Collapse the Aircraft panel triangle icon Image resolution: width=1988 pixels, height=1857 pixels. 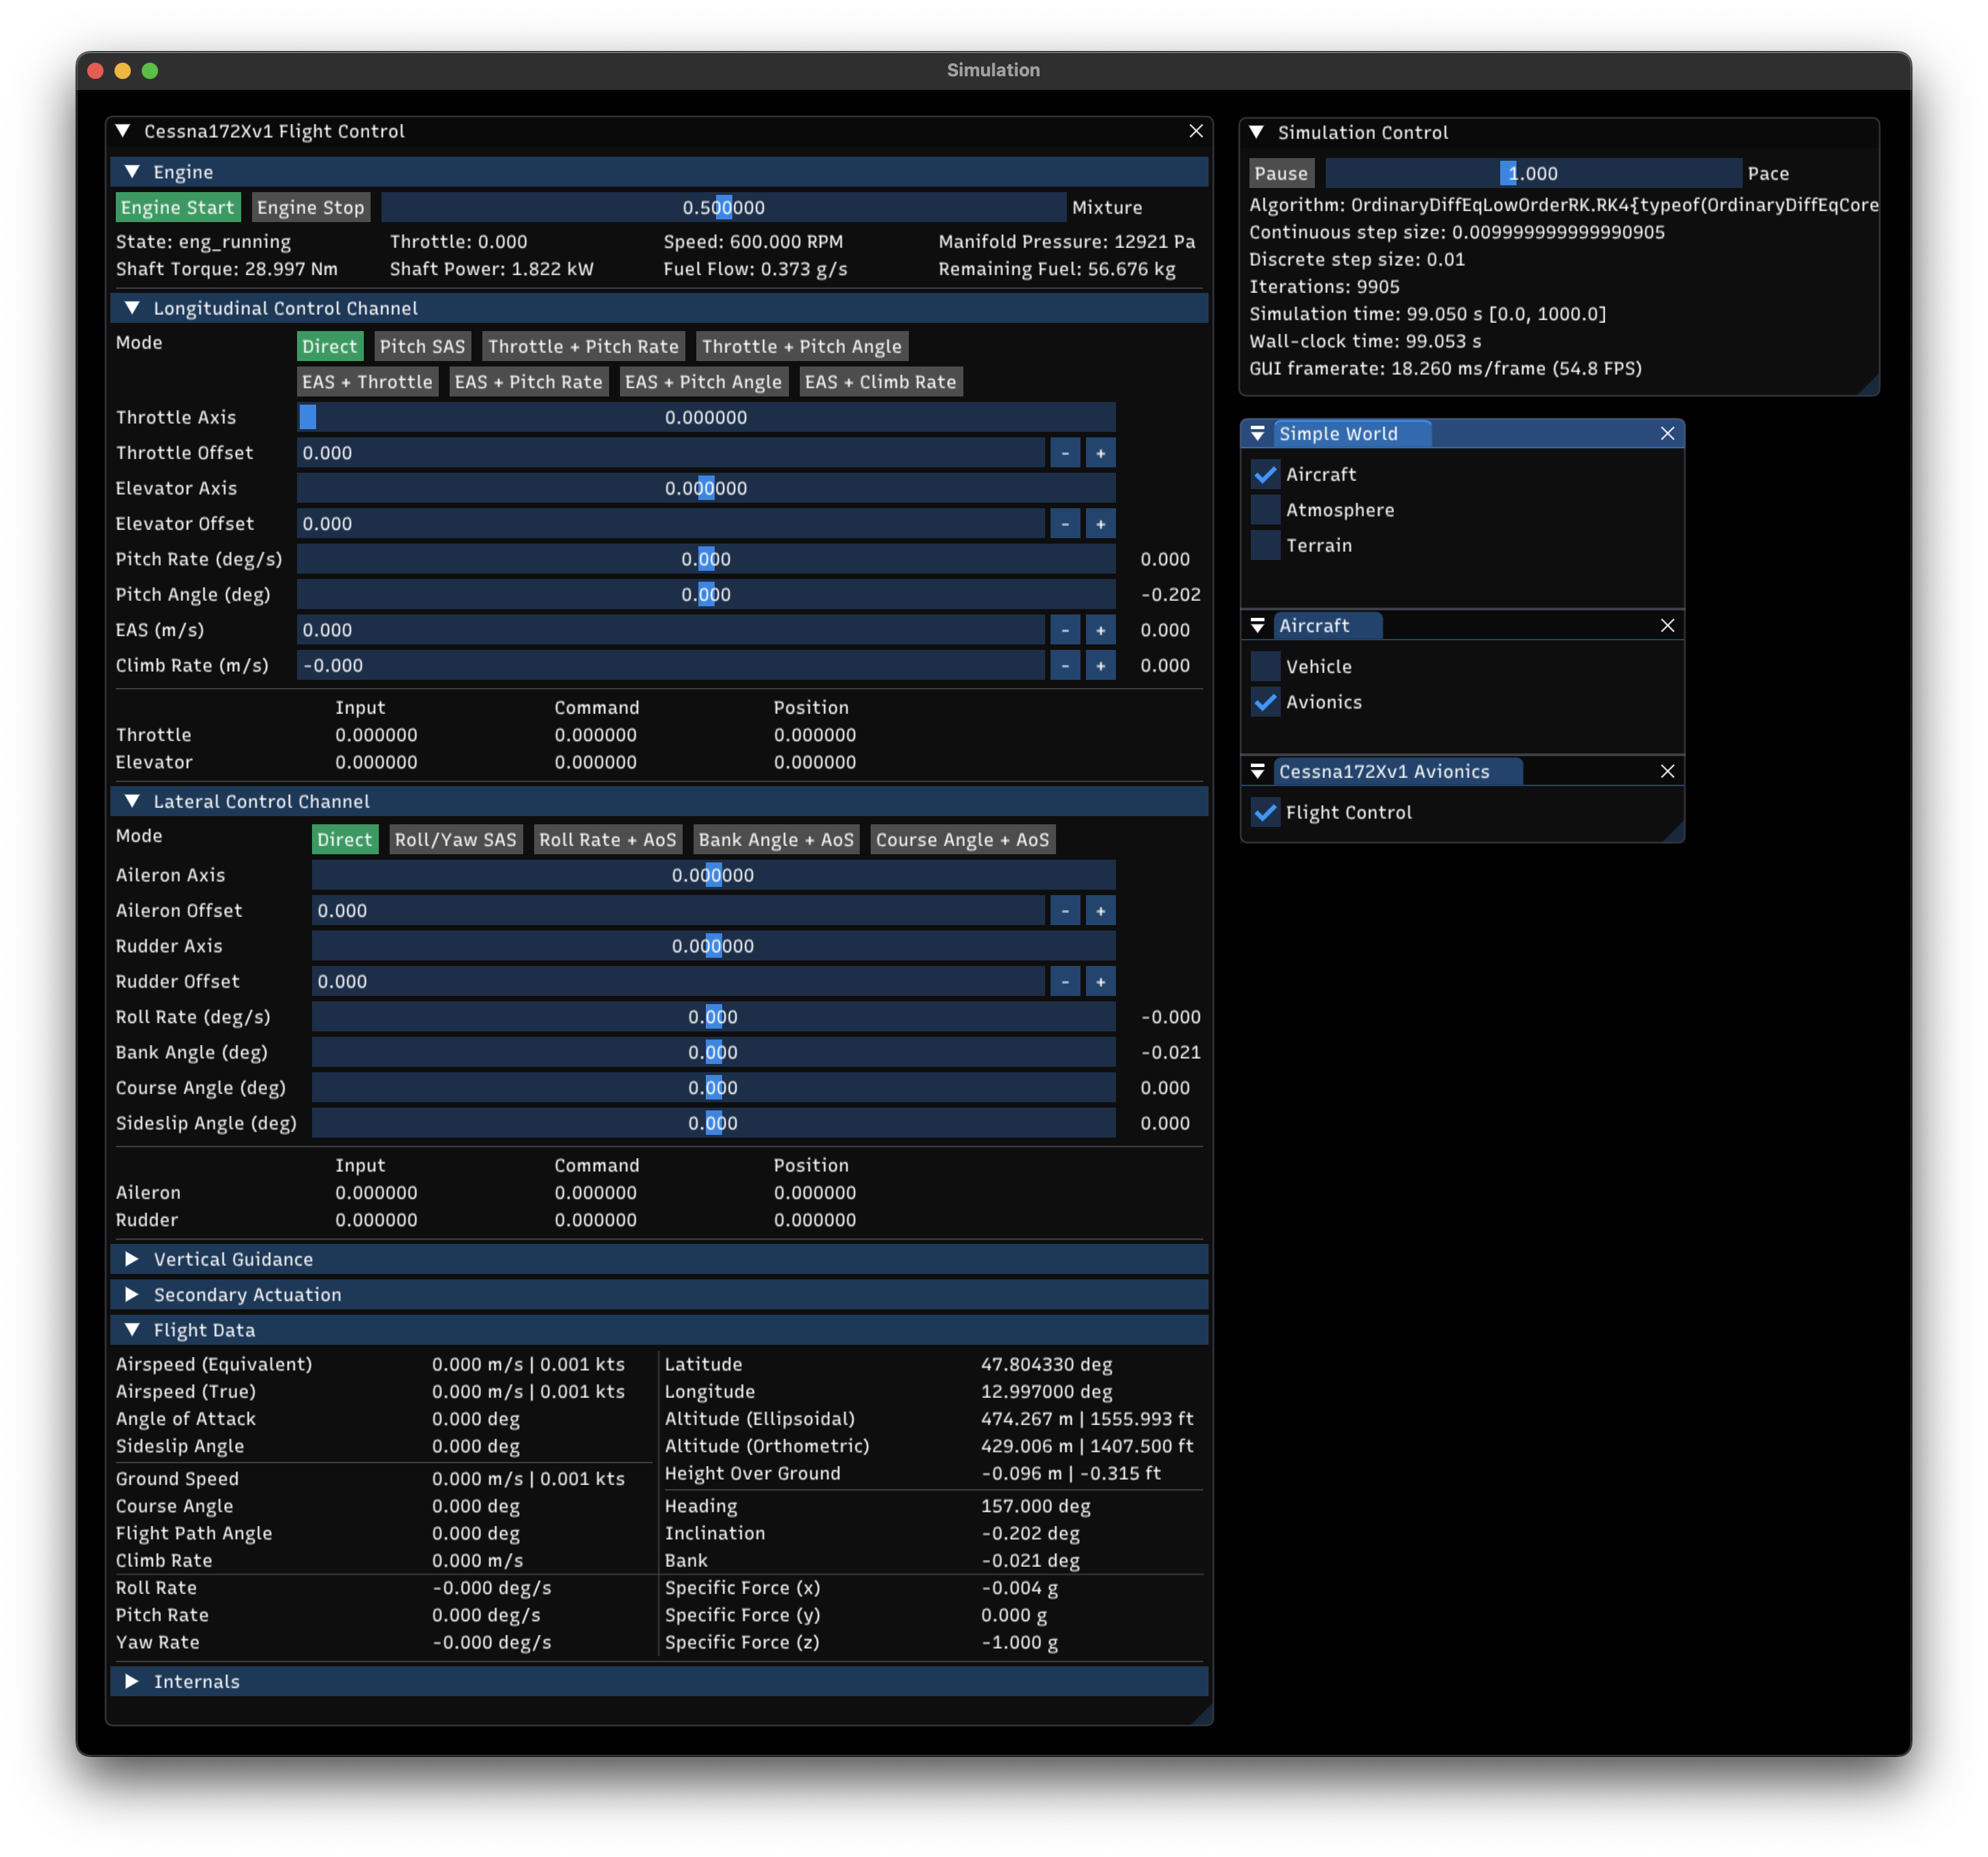(x=1258, y=625)
